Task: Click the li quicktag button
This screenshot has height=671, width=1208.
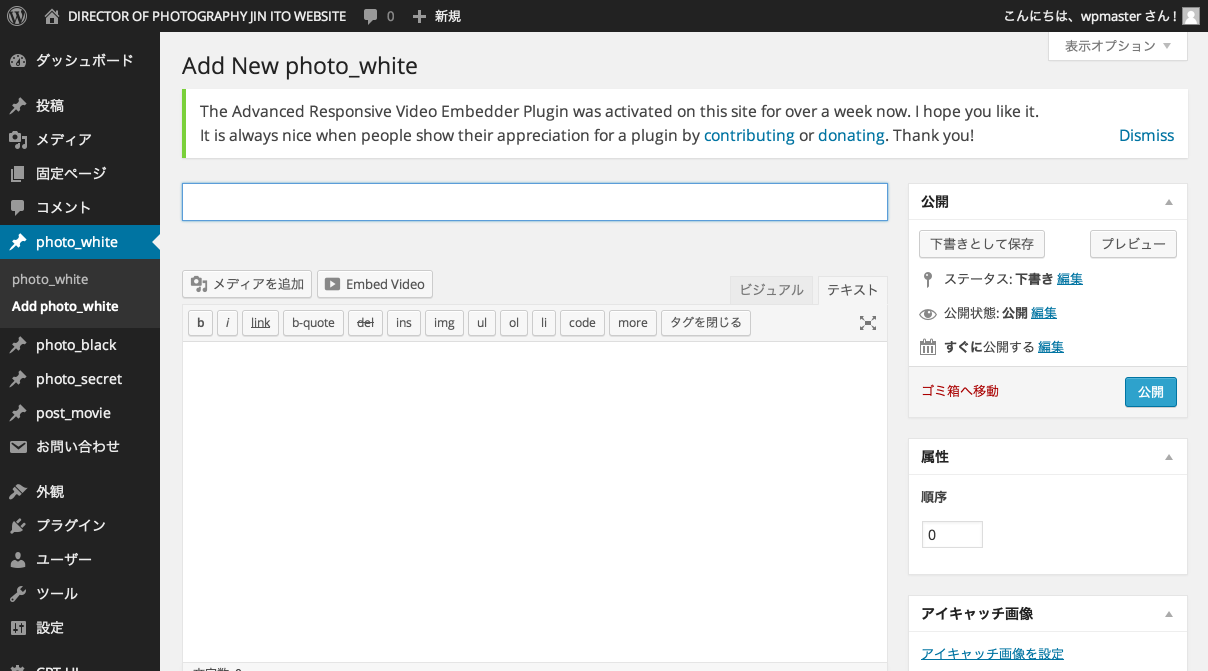Action: coord(543,323)
